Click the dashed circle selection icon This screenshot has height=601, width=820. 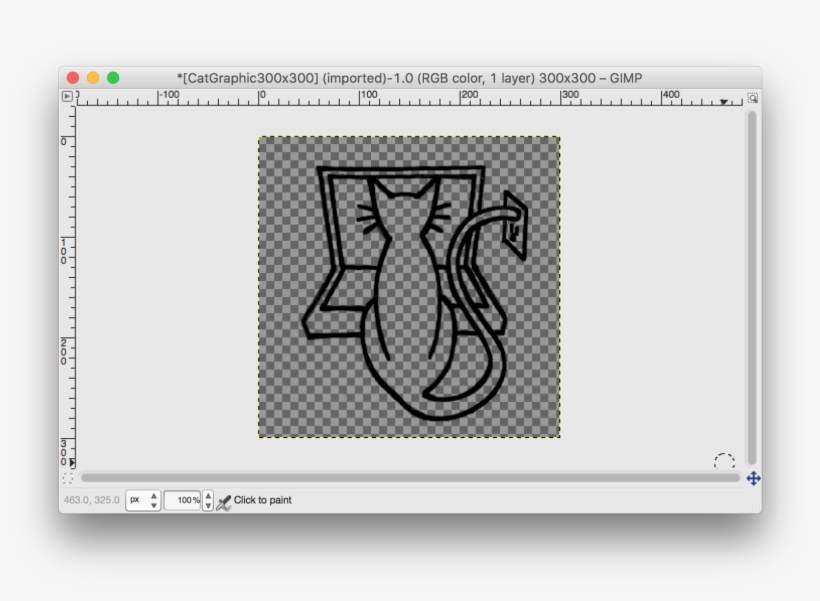(723, 457)
